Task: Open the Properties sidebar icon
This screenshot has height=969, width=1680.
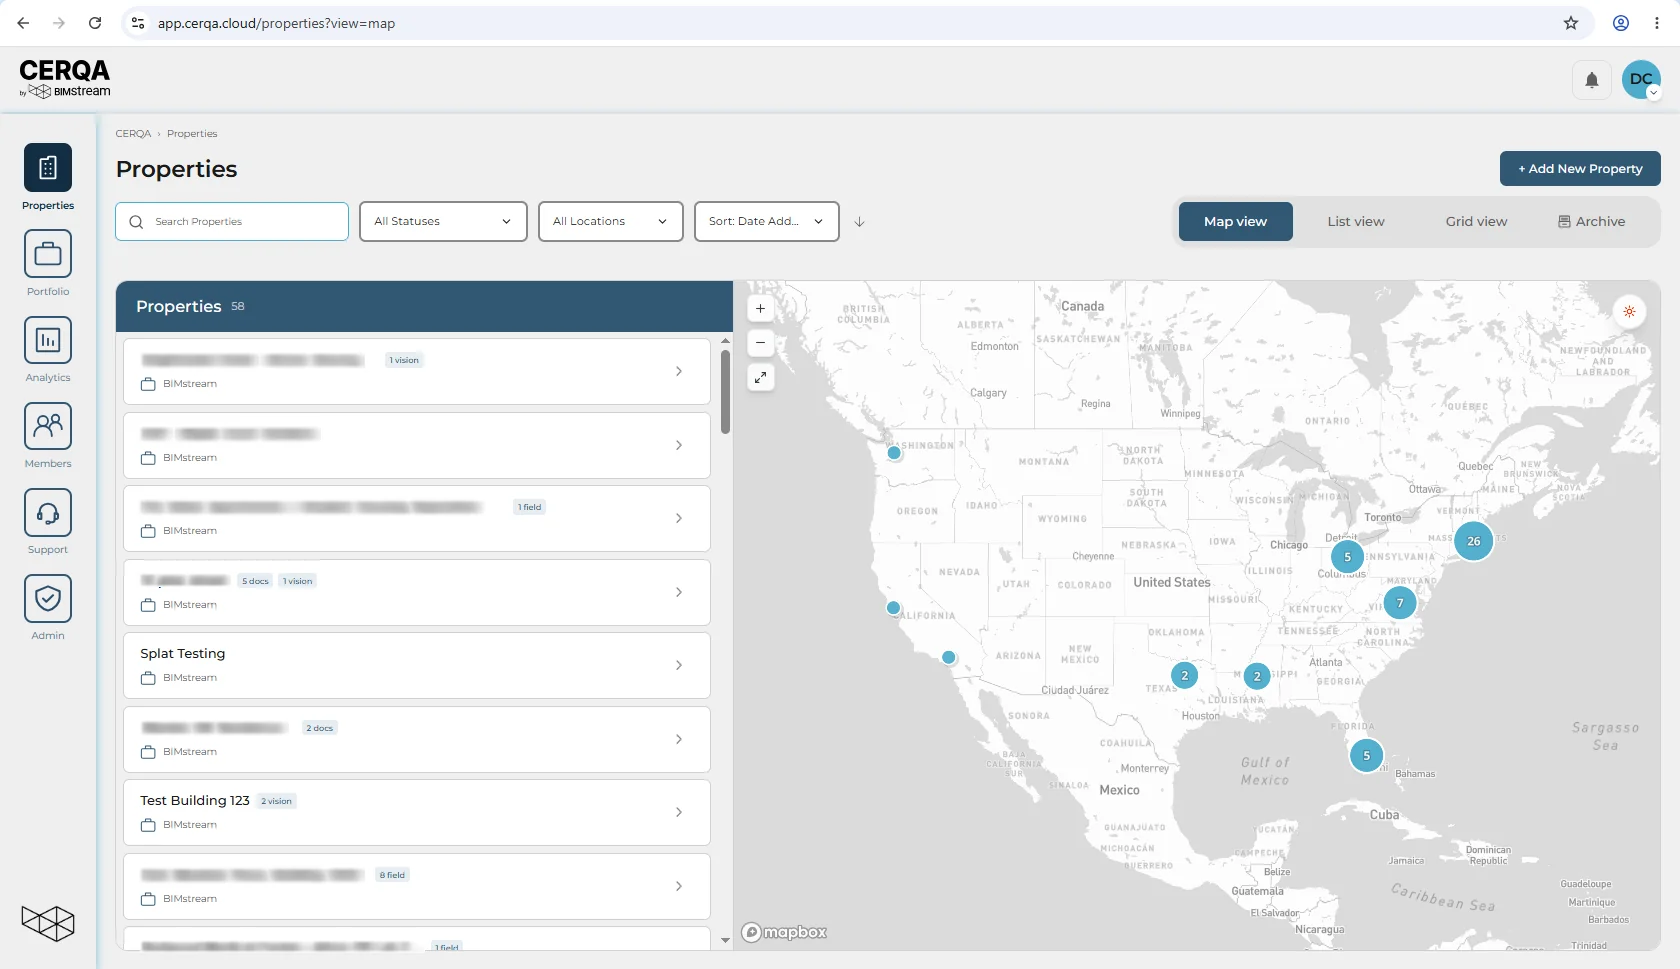Action: [x=48, y=167]
